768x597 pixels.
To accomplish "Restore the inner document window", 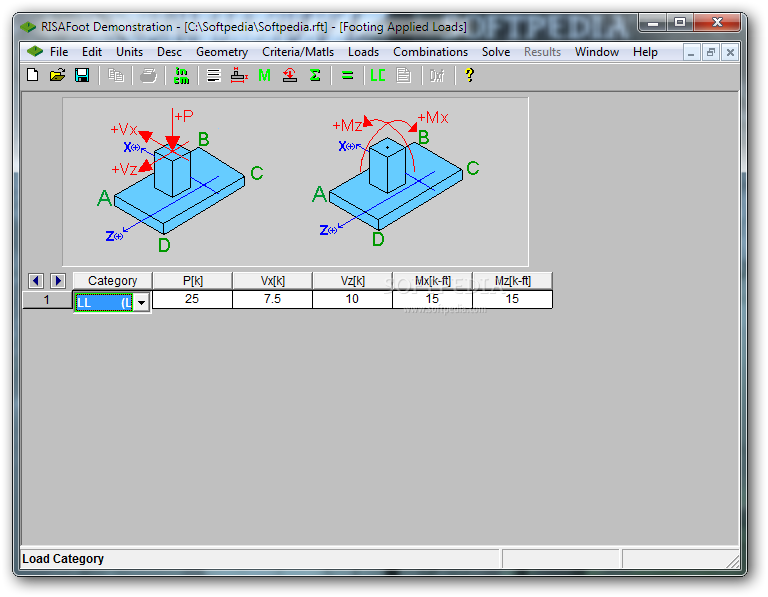I will click(711, 52).
